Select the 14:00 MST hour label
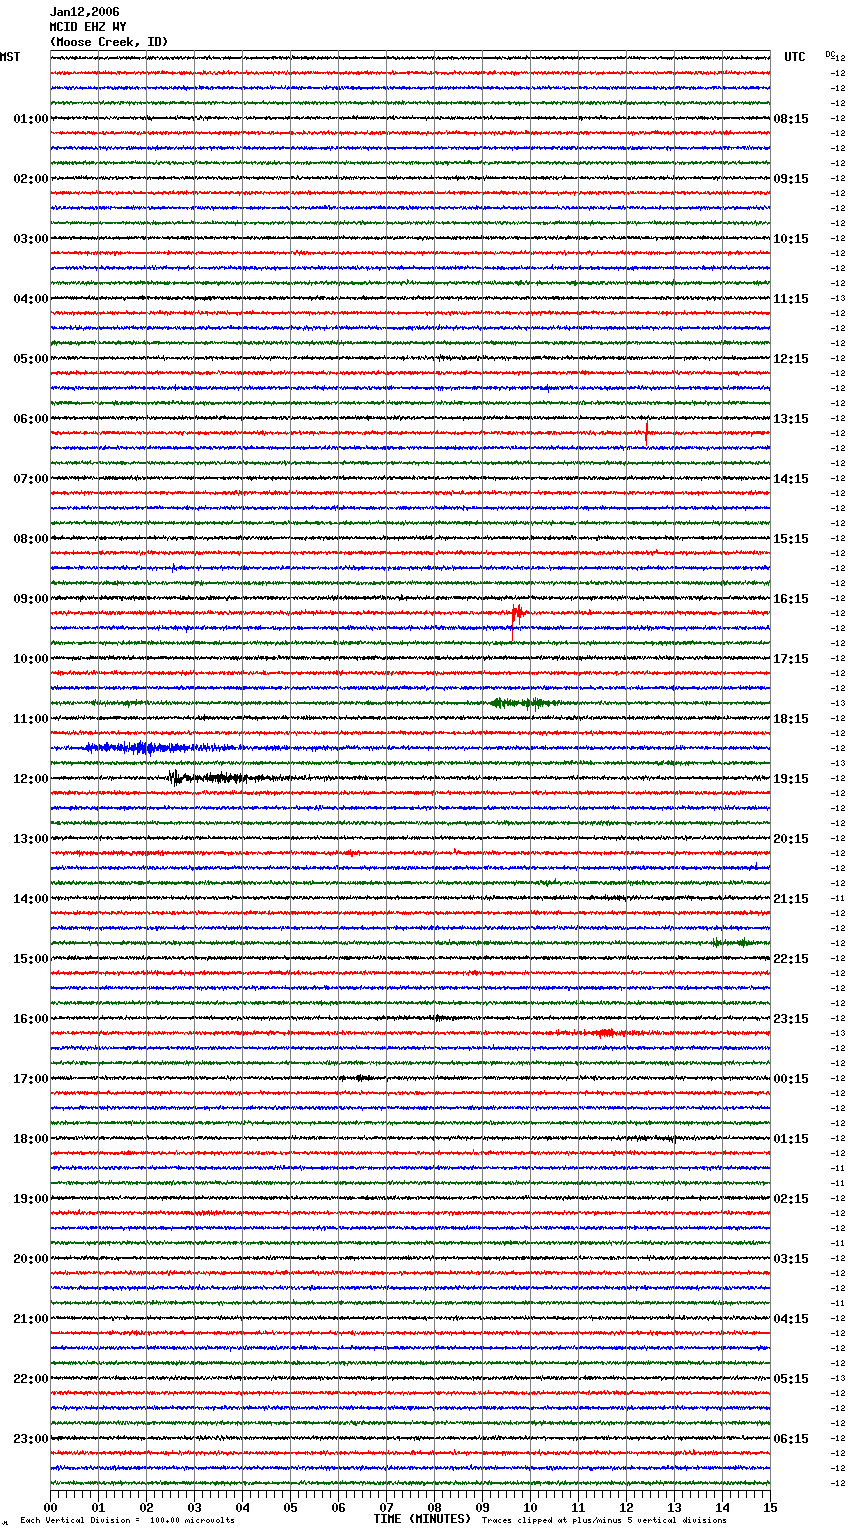The image size is (850, 1534). tap(31, 899)
